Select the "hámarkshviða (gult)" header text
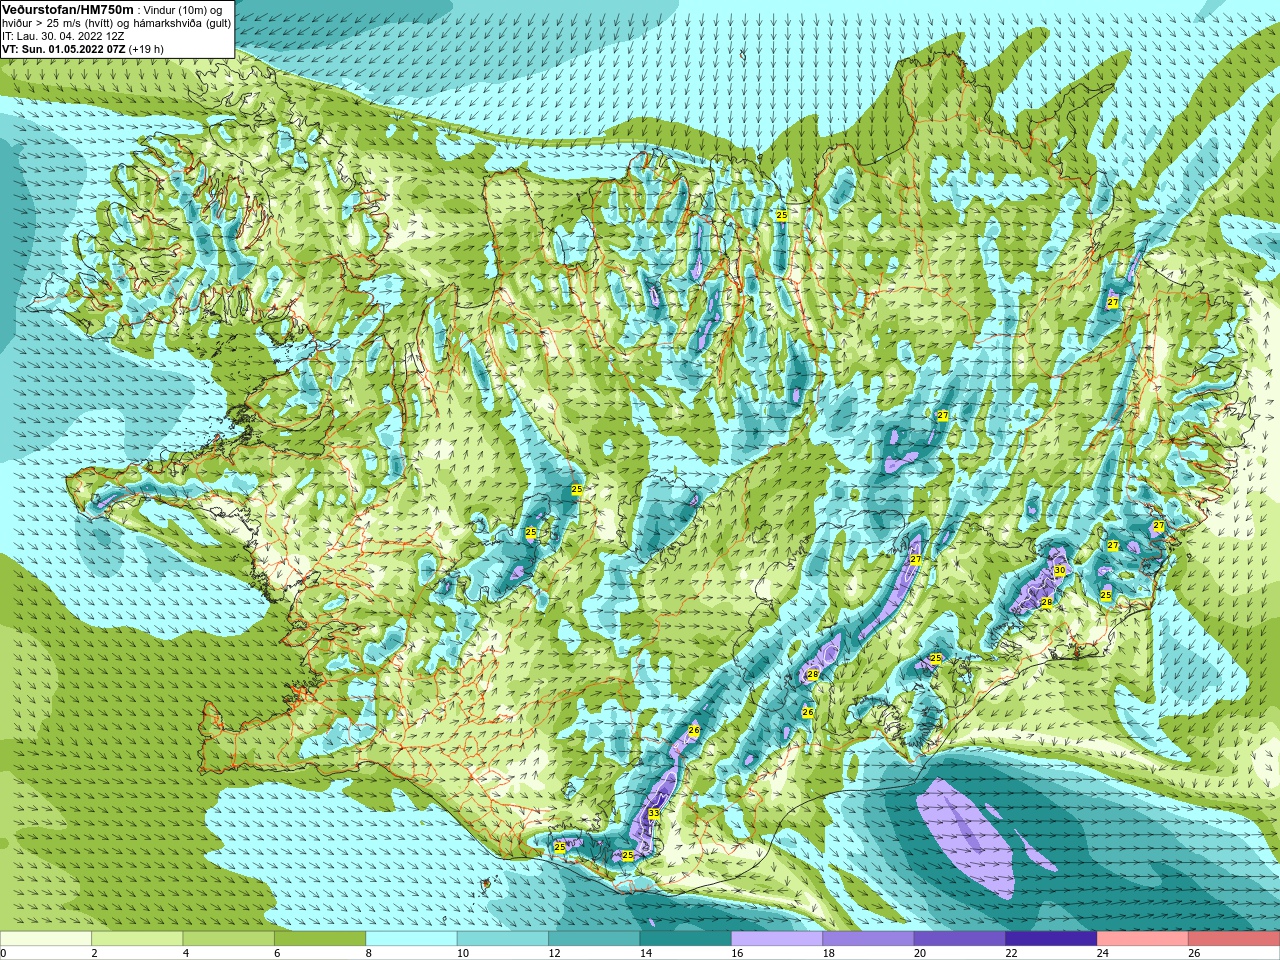 point(183,23)
